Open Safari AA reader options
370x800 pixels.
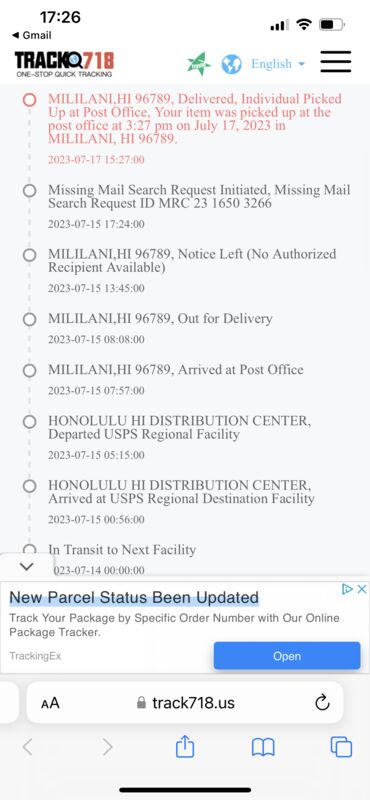(x=50, y=703)
